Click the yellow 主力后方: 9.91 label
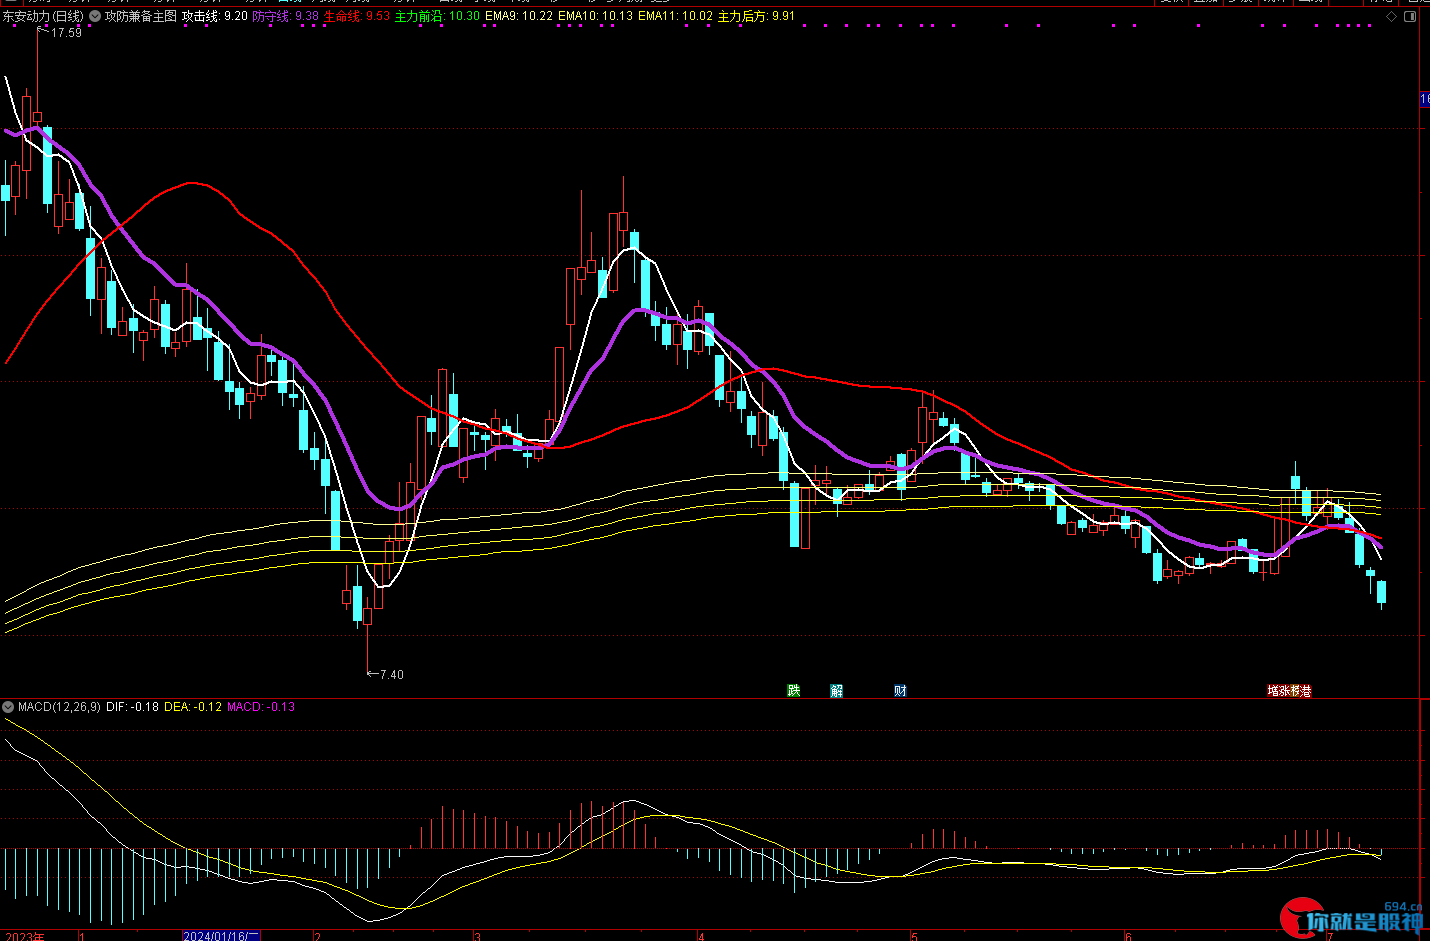 click(757, 16)
